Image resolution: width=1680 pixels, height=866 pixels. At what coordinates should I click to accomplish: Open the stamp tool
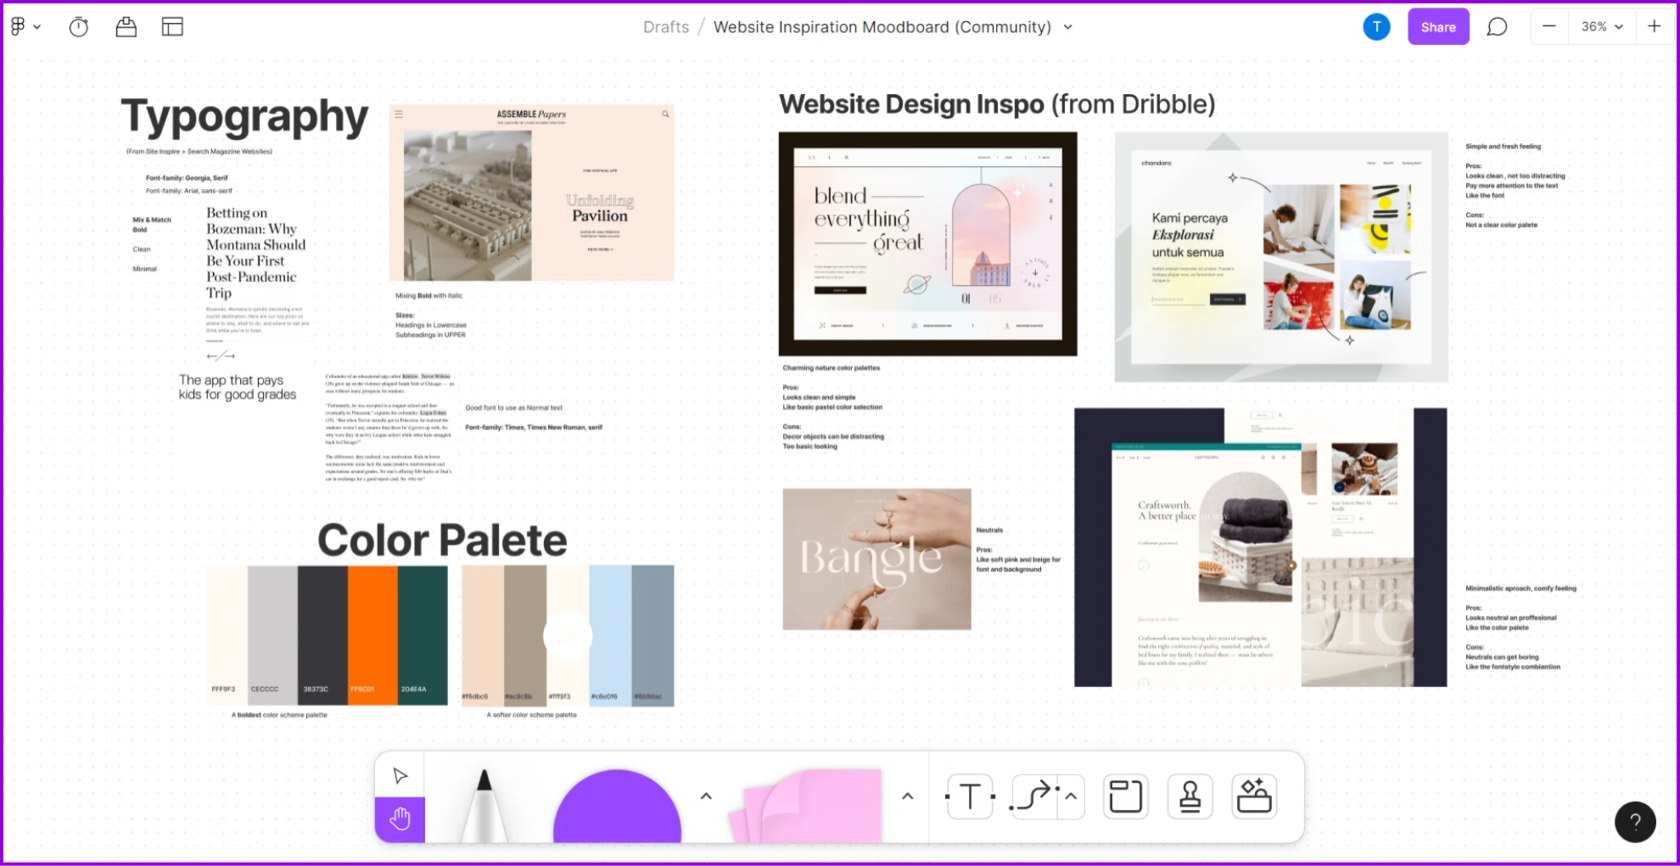click(1189, 797)
